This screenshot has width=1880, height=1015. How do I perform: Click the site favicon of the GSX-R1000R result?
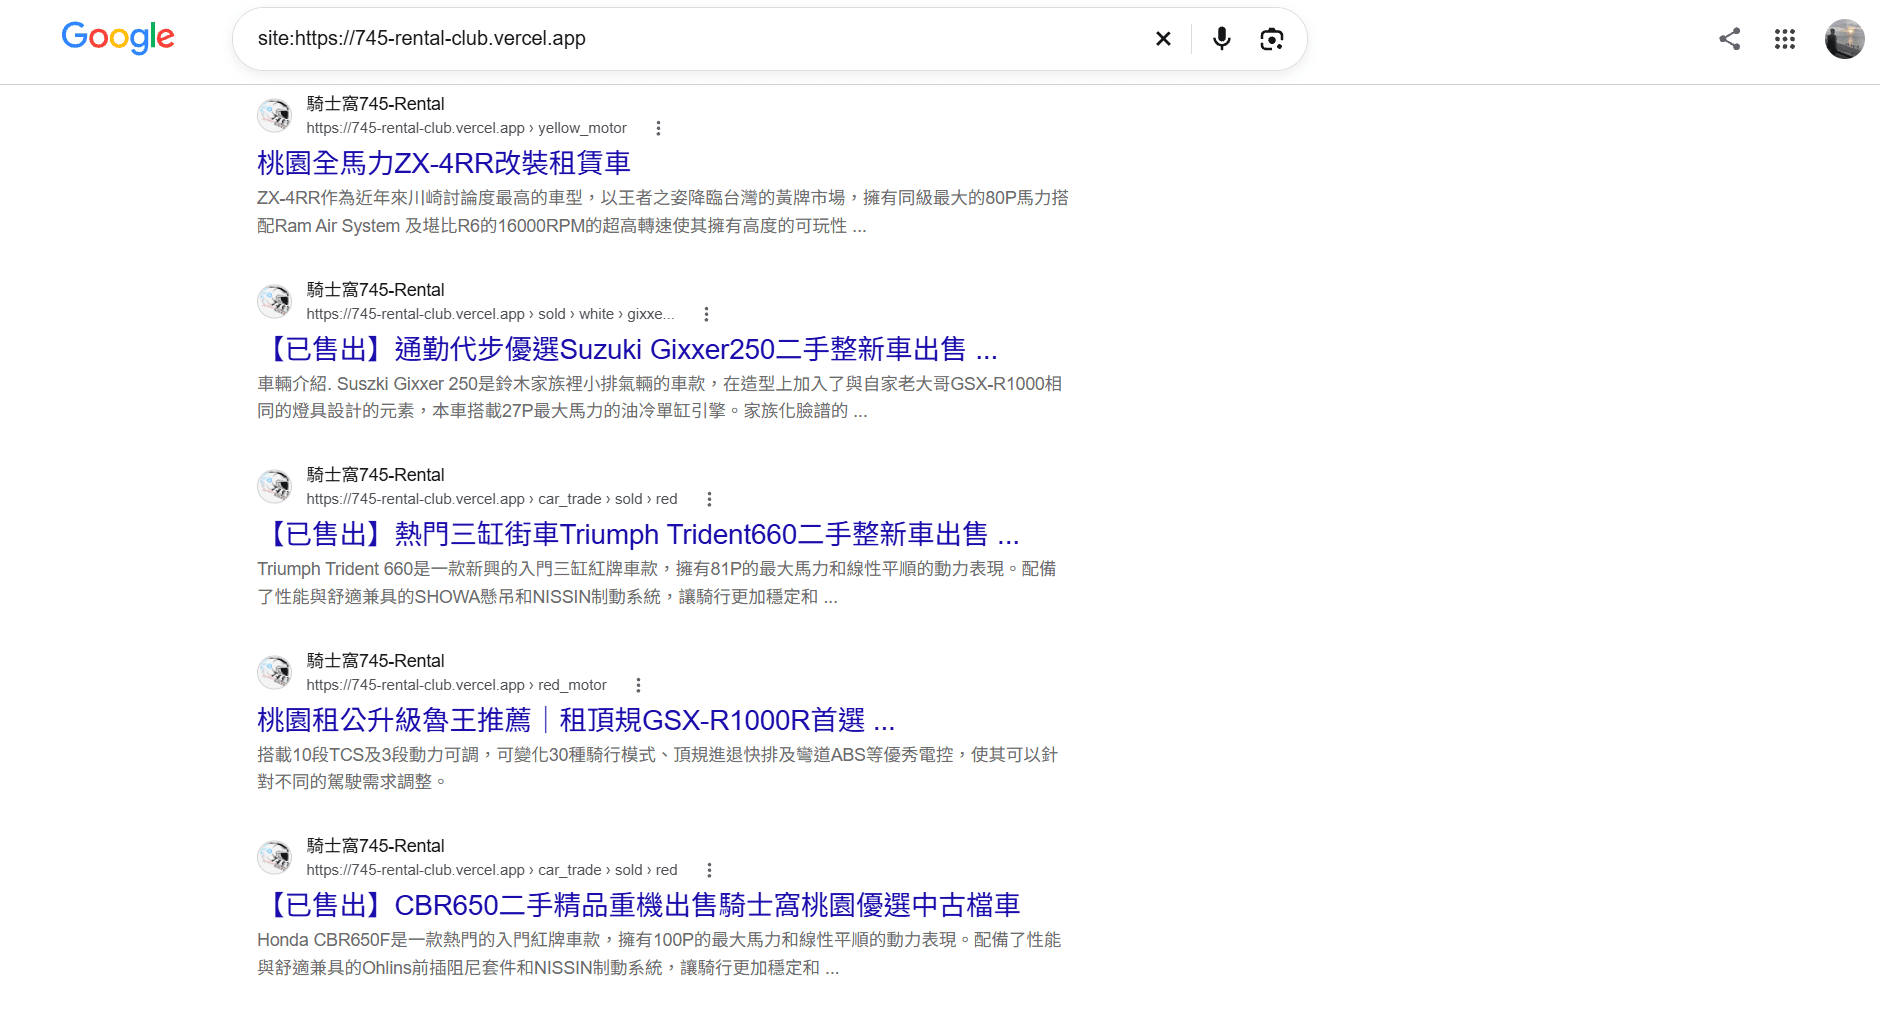pyautogui.click(x=274, y=672)
